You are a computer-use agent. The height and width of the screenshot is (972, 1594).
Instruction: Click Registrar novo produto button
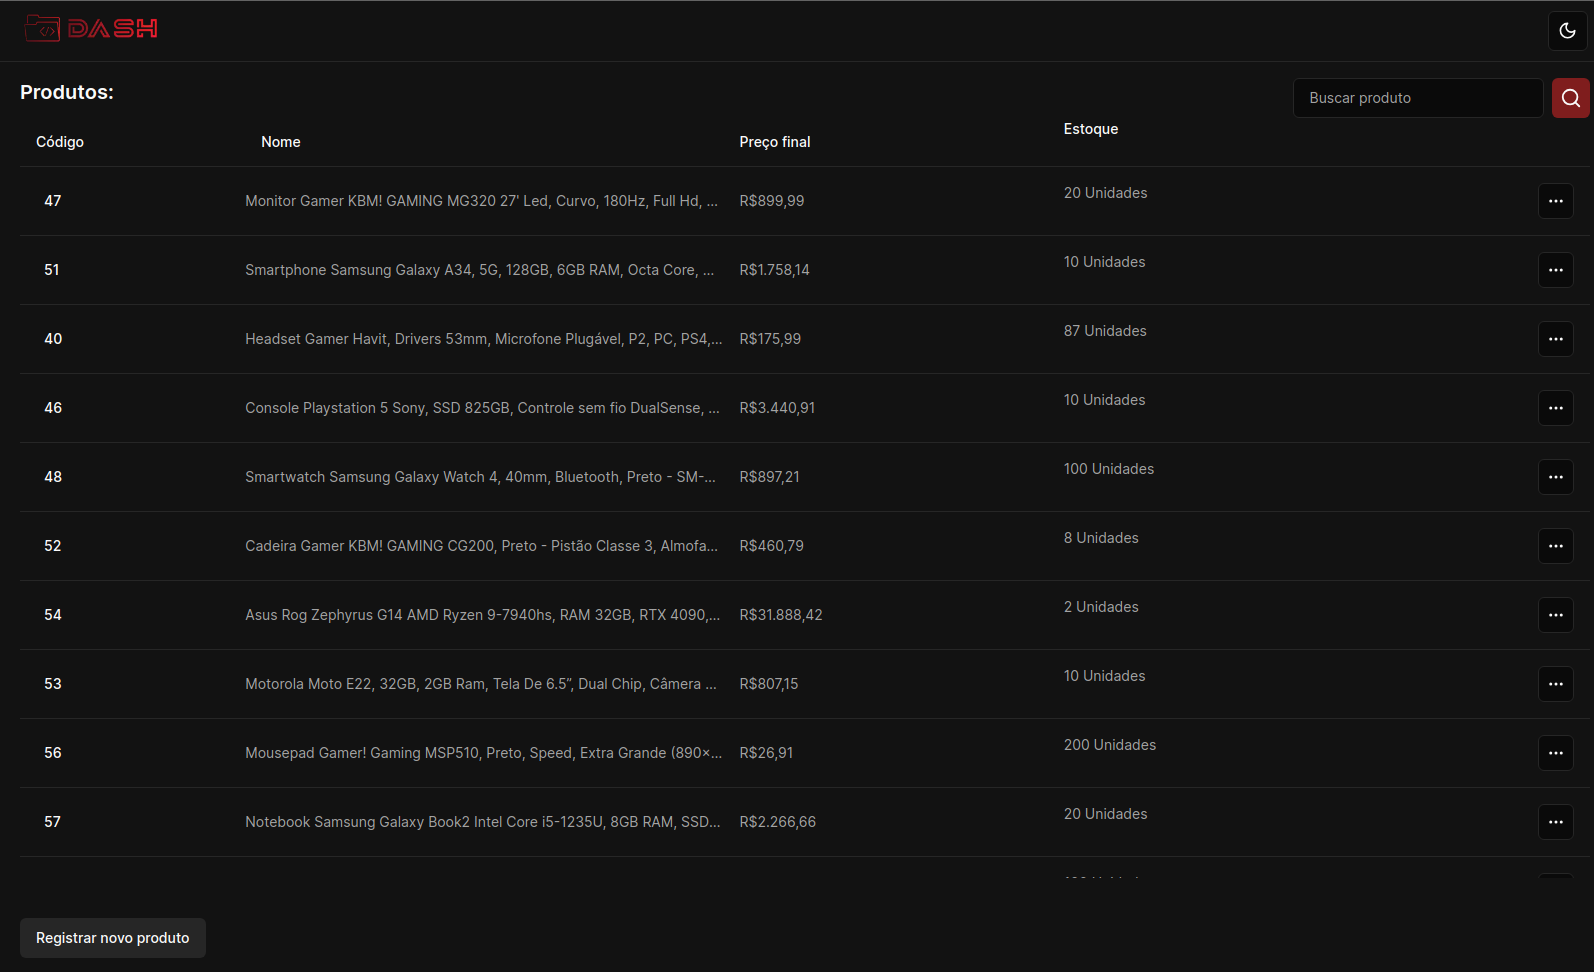point(113,938)
